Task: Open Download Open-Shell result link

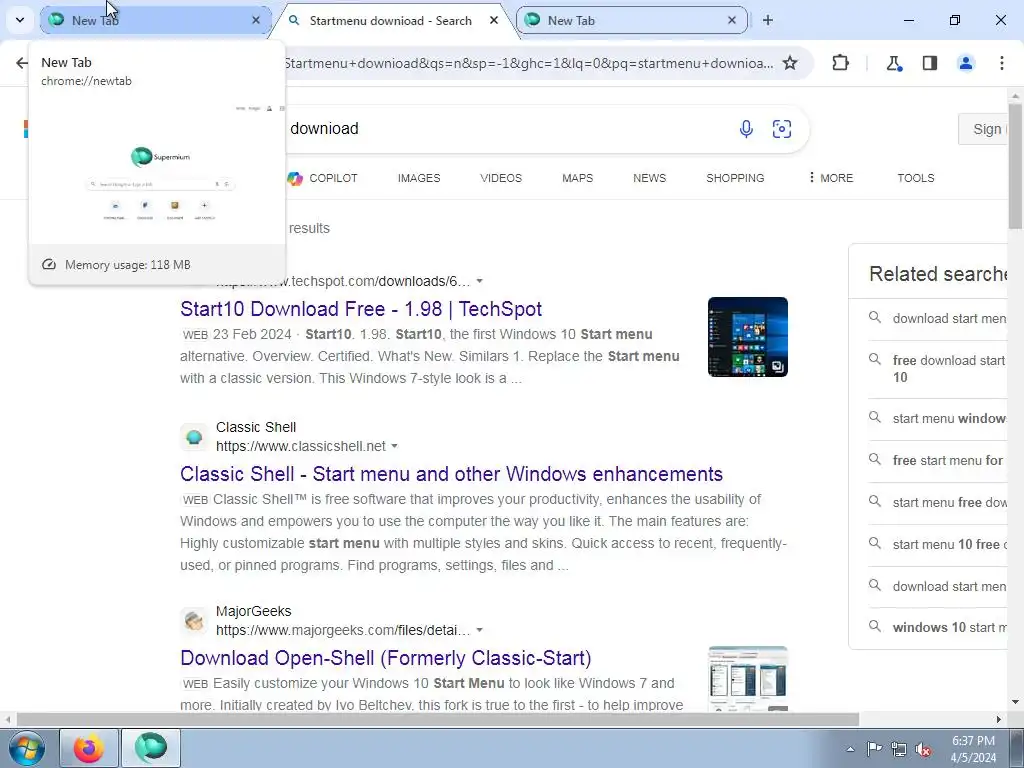Action: (386, 658)
